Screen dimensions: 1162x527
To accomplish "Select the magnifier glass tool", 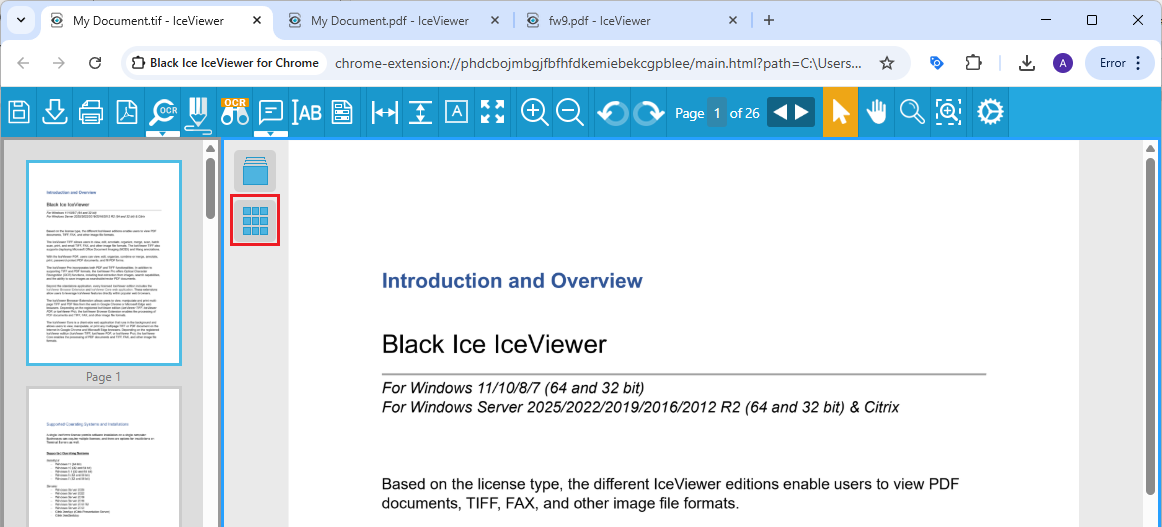I will coord(912,113).
